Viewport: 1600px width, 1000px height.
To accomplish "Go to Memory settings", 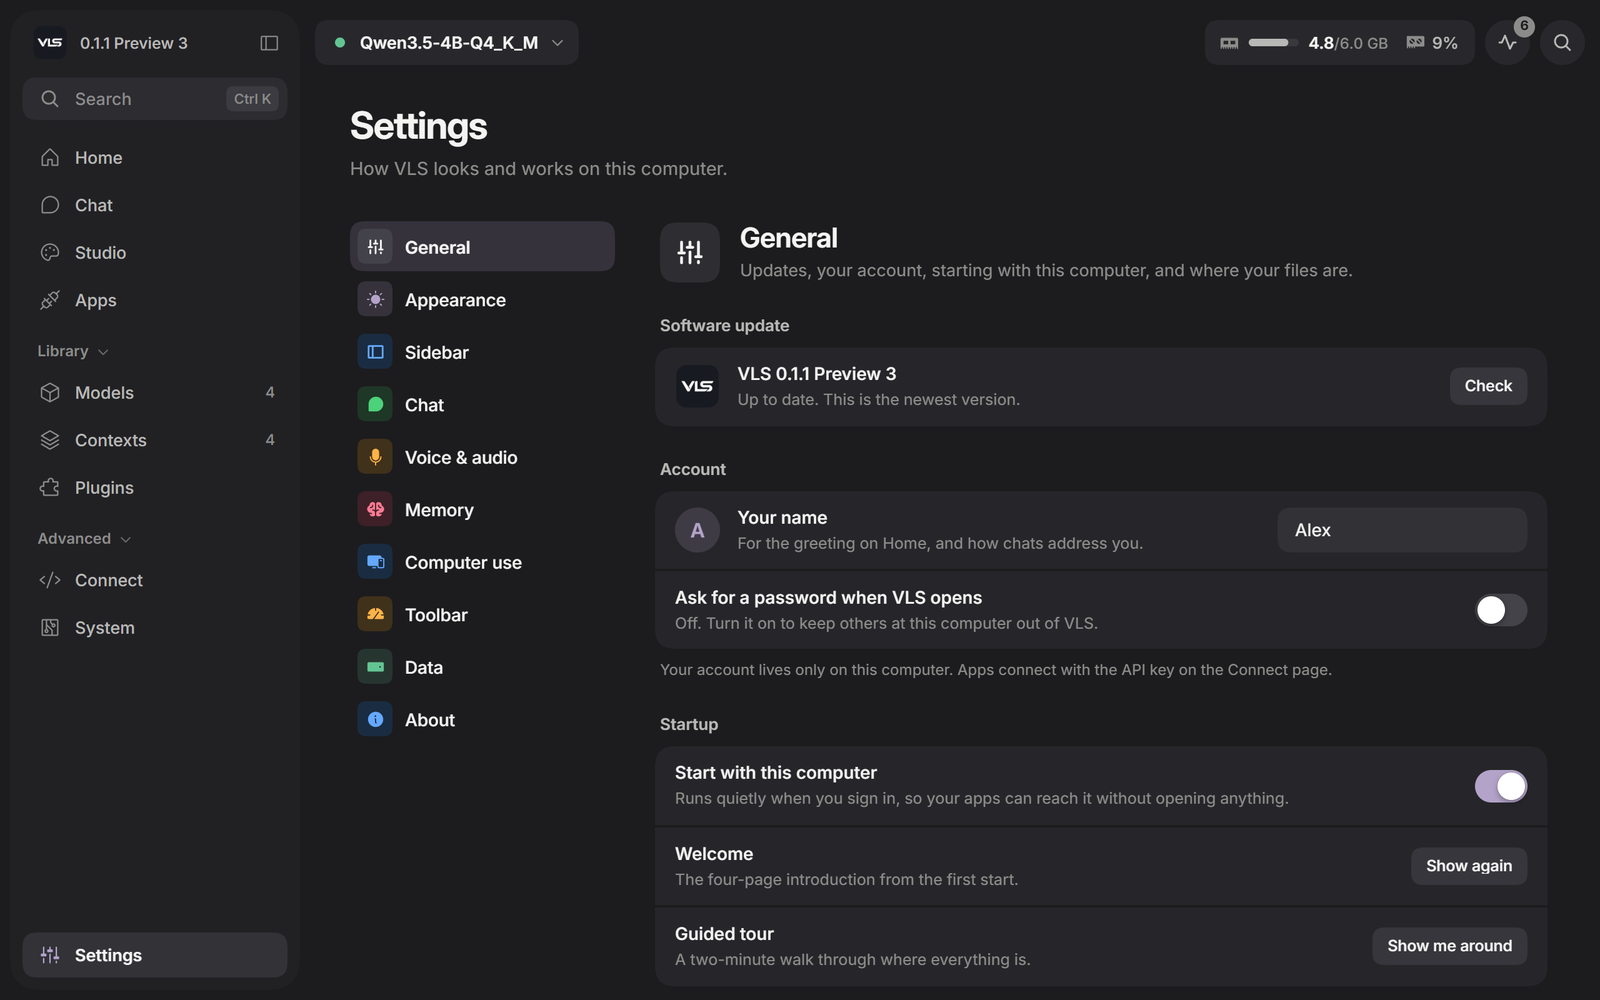I will [x=482, y=510].
